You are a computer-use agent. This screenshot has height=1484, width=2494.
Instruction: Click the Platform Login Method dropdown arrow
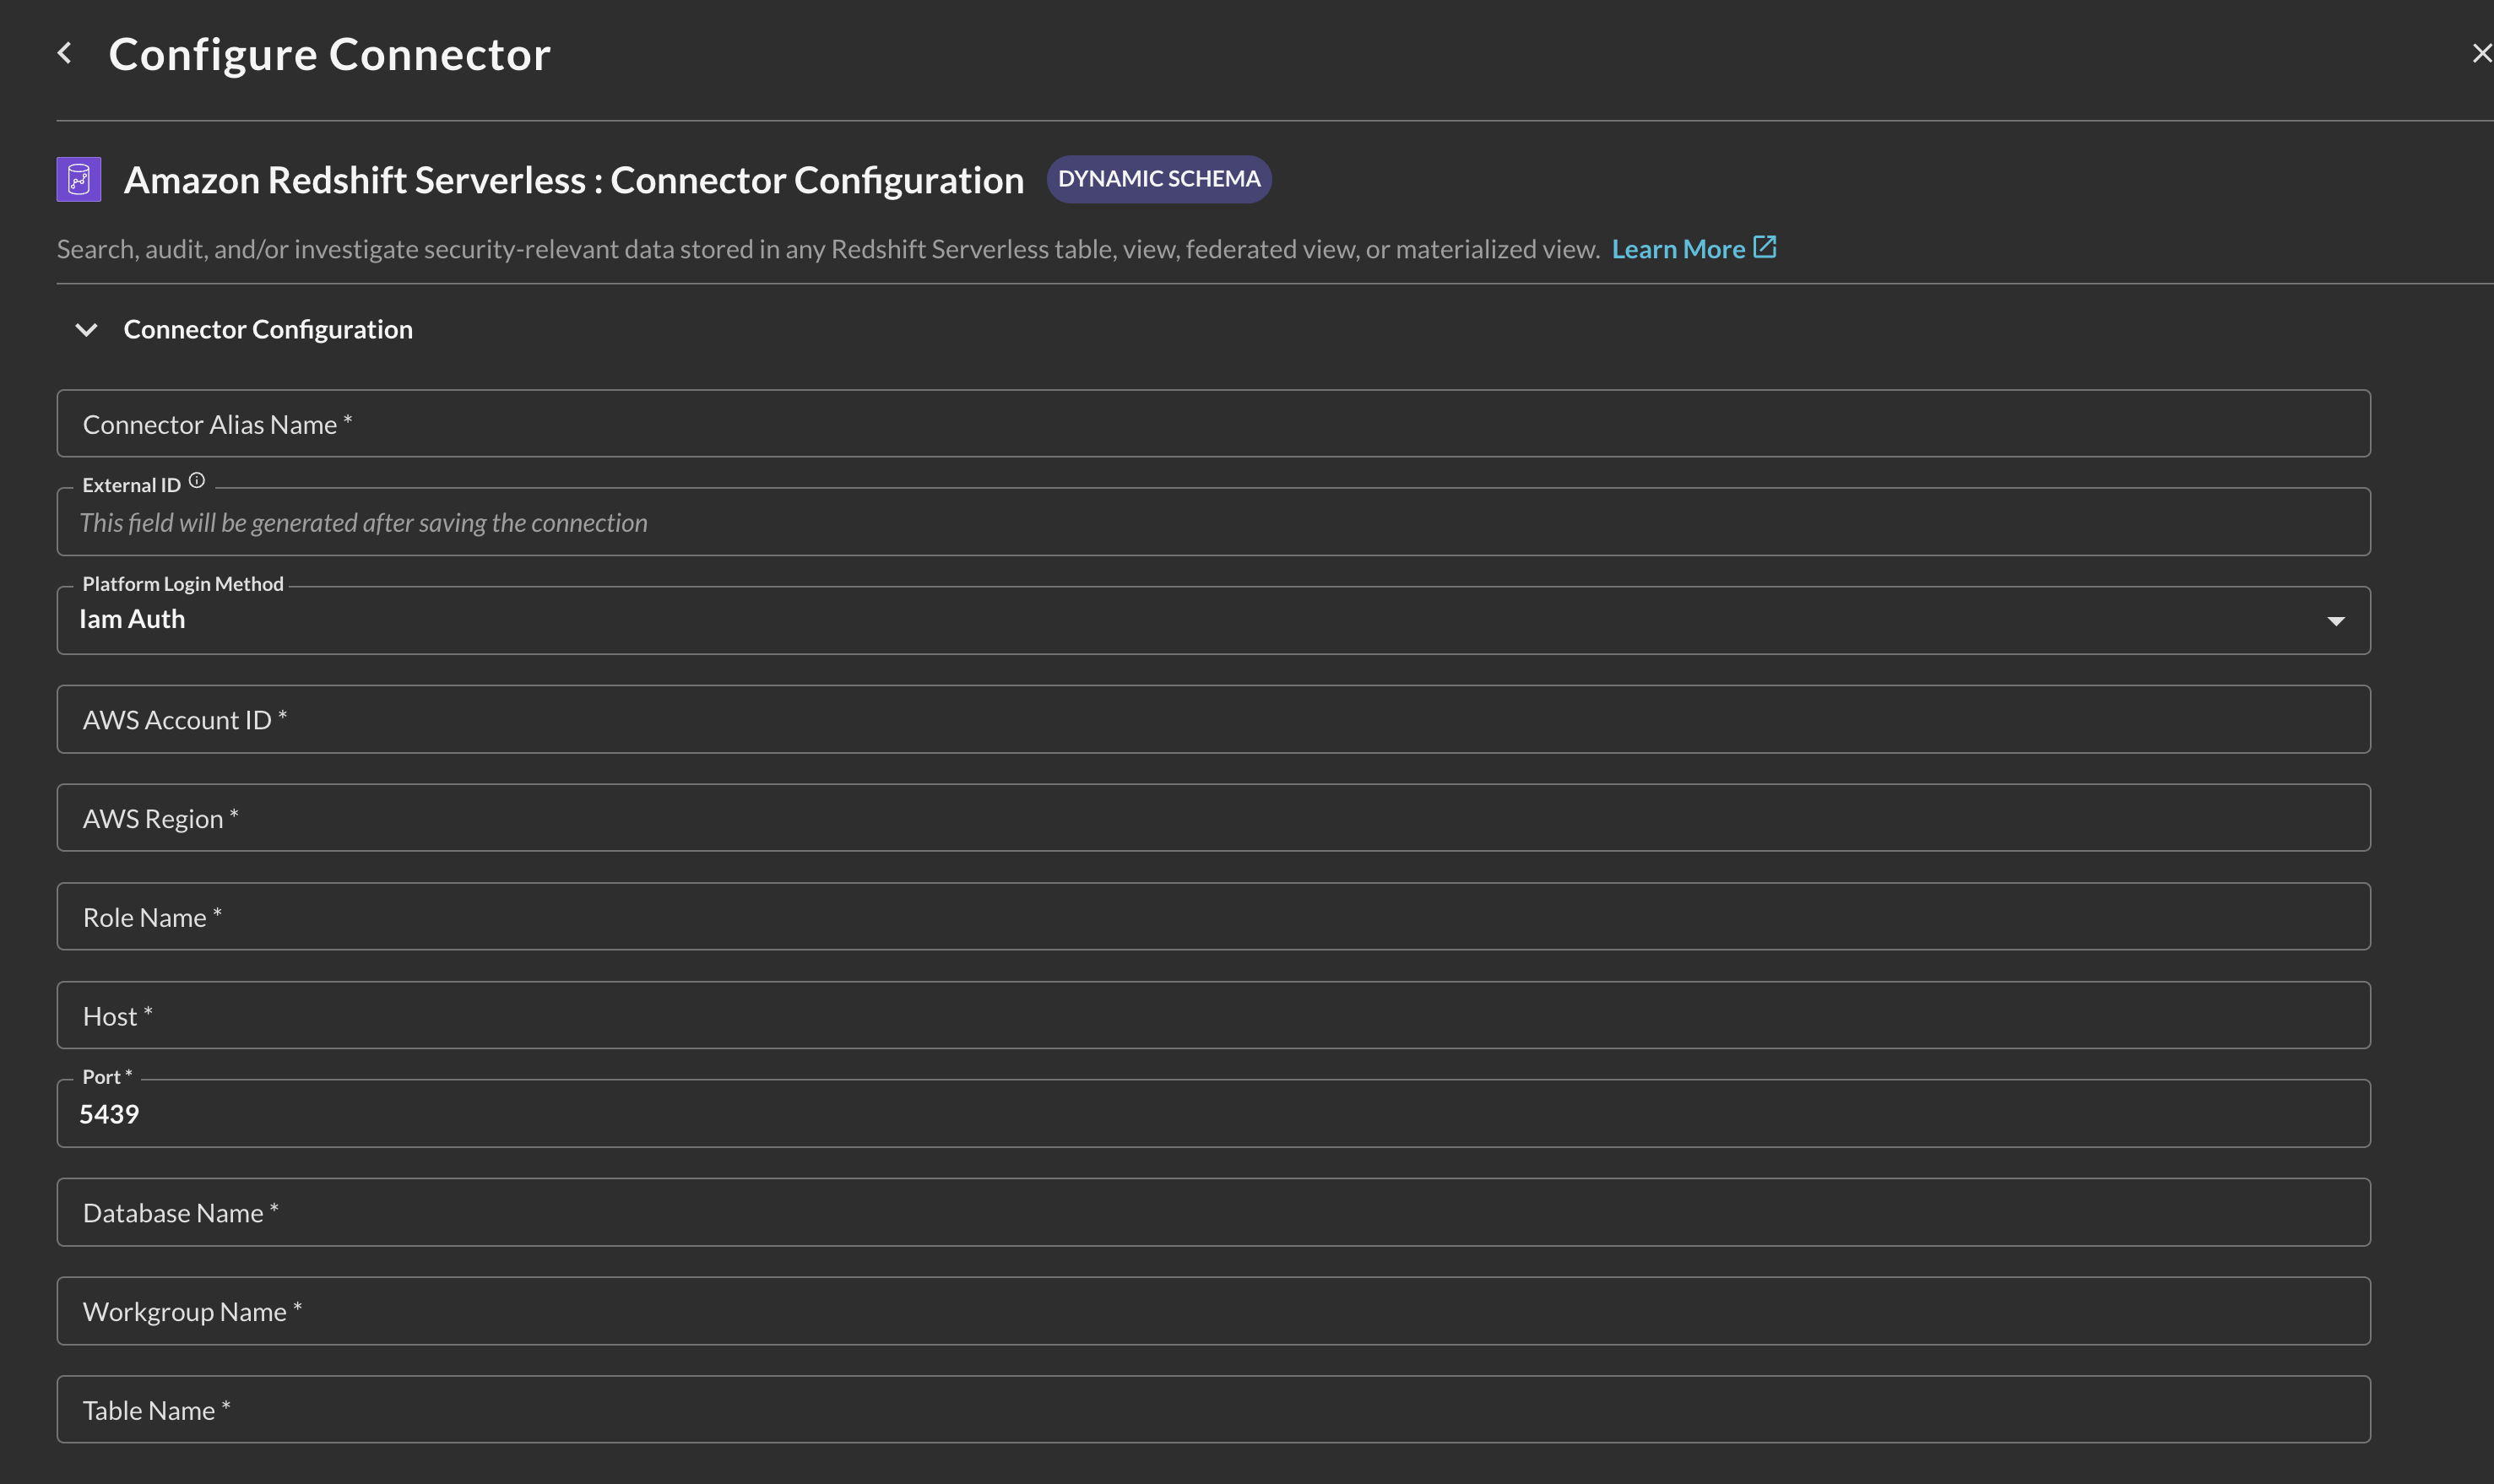pos(2336,621)
